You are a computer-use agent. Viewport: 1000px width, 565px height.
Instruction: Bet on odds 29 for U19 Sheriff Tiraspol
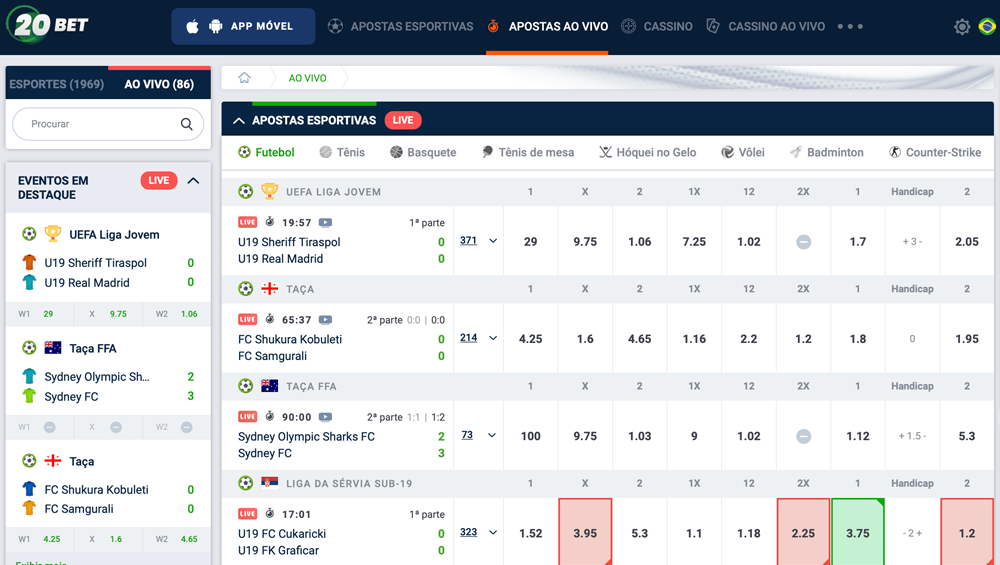pos(531,242)
